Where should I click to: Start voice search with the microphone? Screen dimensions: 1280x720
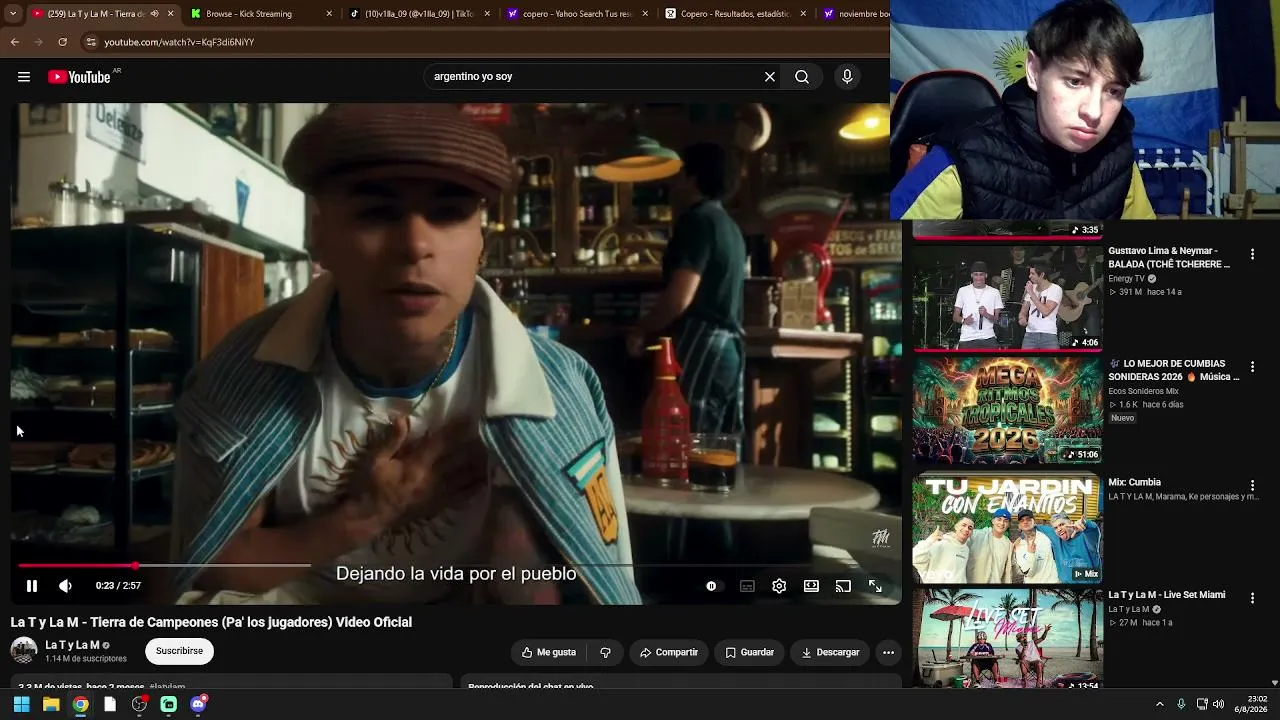tap(847, 77)
